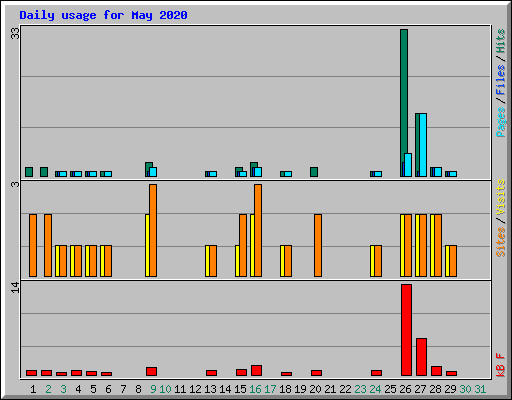This screenshot has width=512, height=400.
Task: Select the orange Sites bar for day 1
Action: point(33,245)
